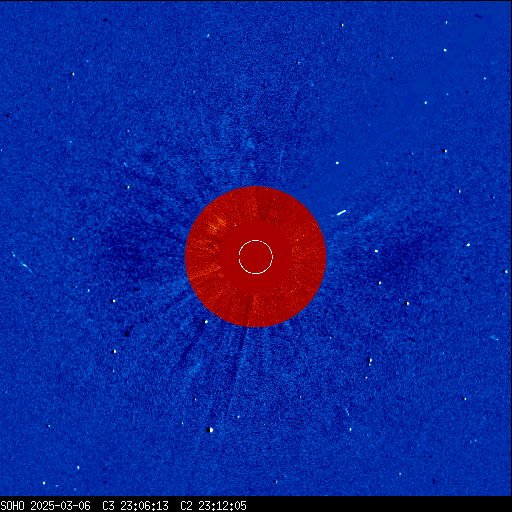This screenshot has width=512, height=512.
Task: Click the elongated bright streak right of red disk
Action: click(x=341, y=213)
